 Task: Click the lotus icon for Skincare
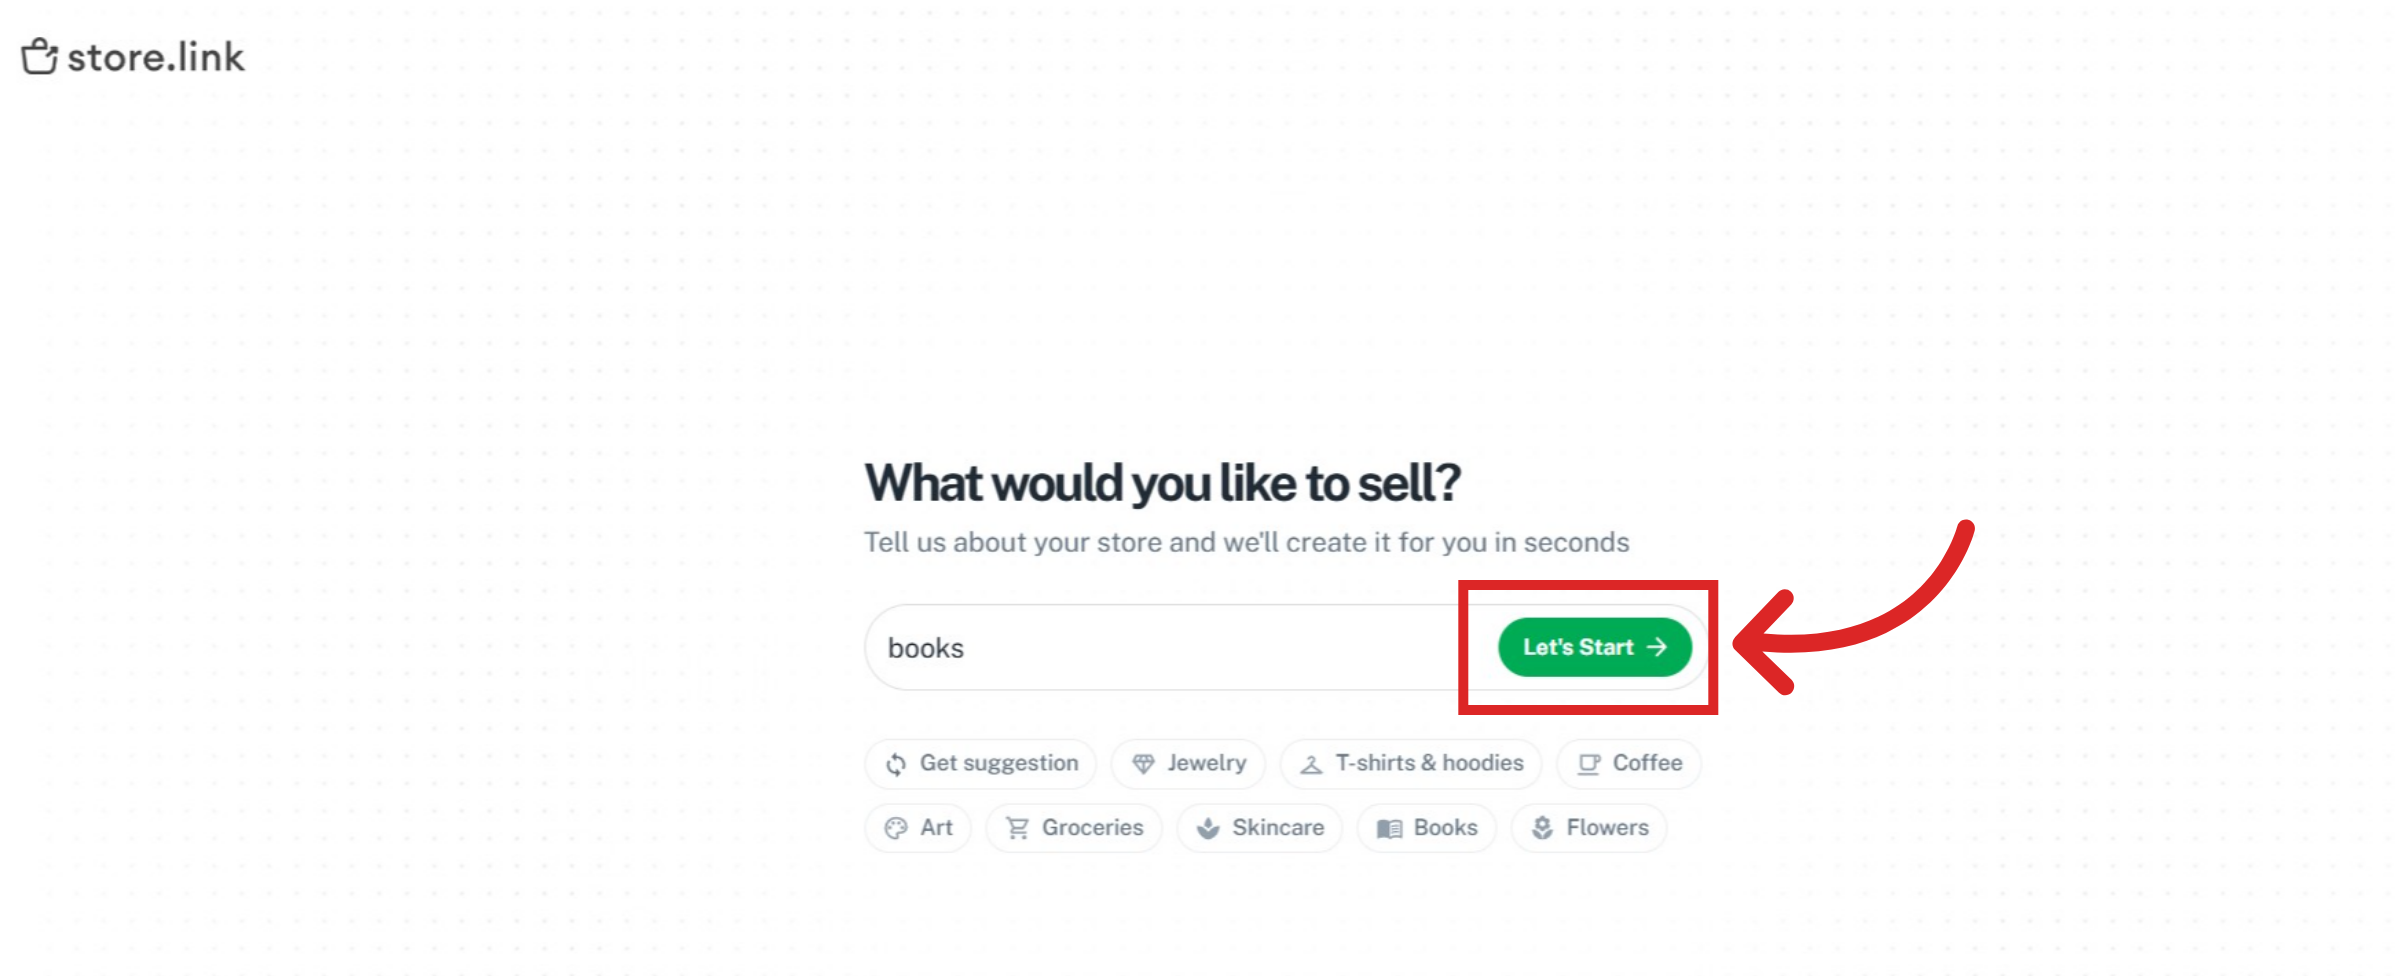[x=1208, y=828]
